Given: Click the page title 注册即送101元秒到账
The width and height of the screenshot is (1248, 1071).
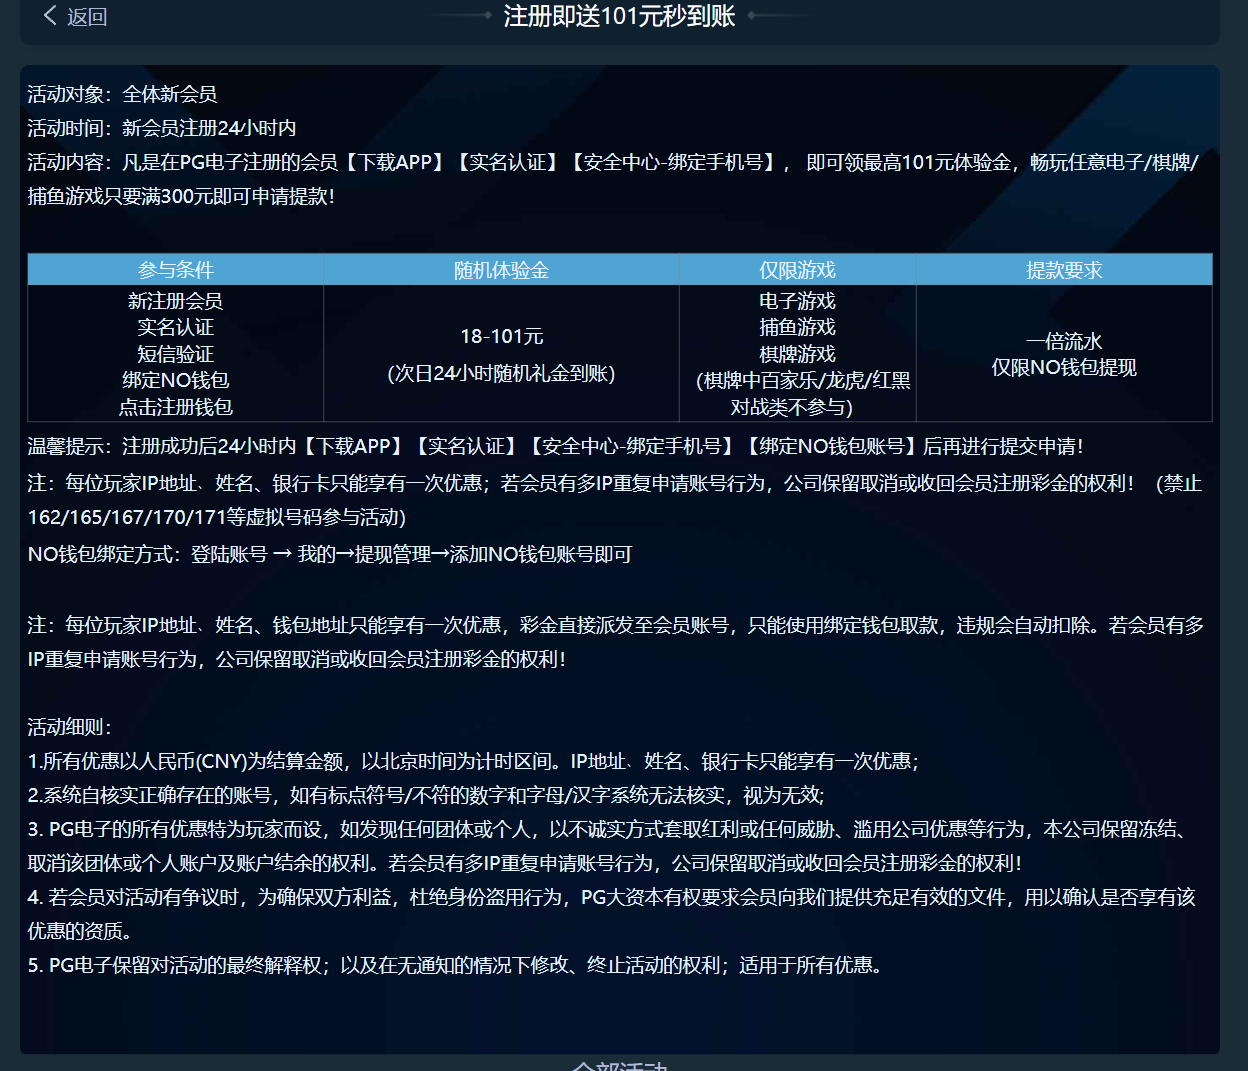Looking at the screenshot, I should [x=619, y=15].
